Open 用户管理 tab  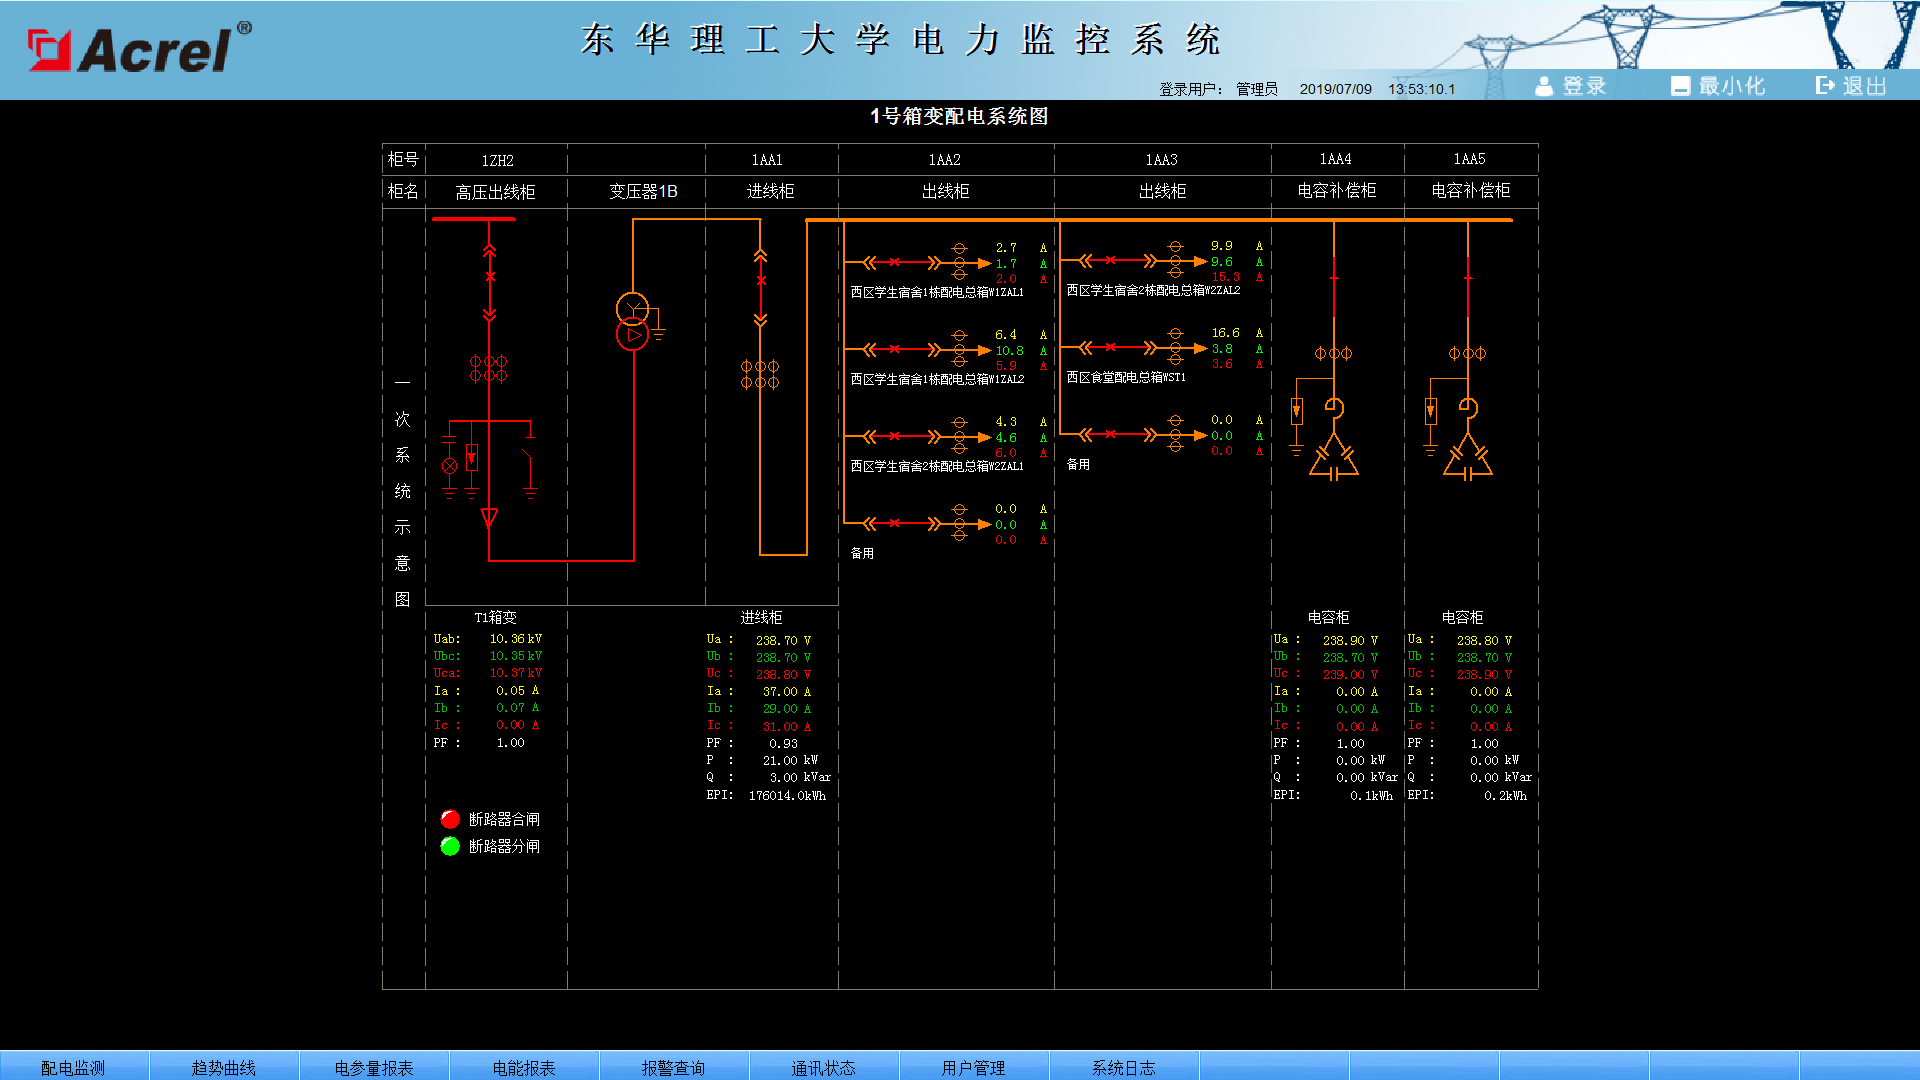pos(974,1067)
